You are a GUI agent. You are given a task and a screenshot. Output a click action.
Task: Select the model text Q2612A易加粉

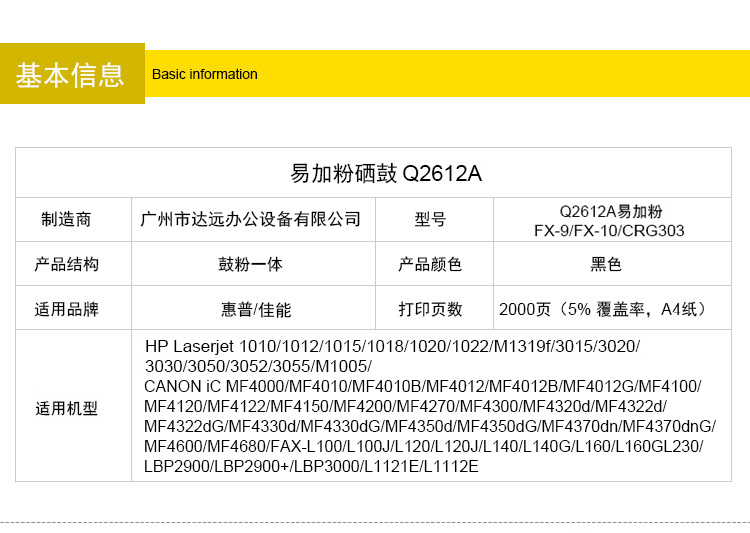(611, 211)
